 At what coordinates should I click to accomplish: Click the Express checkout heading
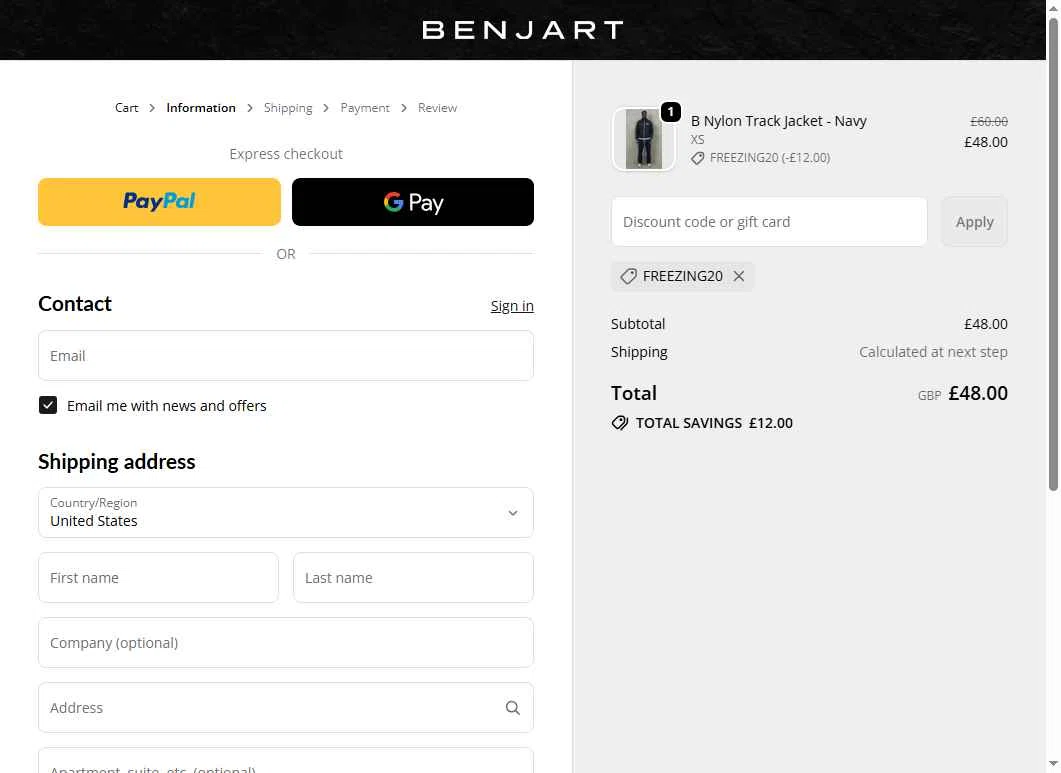click(x=286, y=154)
